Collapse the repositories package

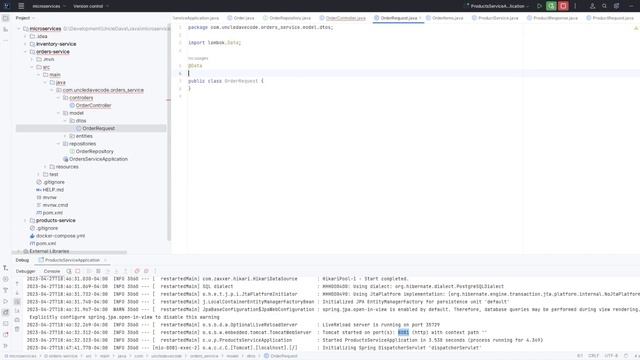59,144
